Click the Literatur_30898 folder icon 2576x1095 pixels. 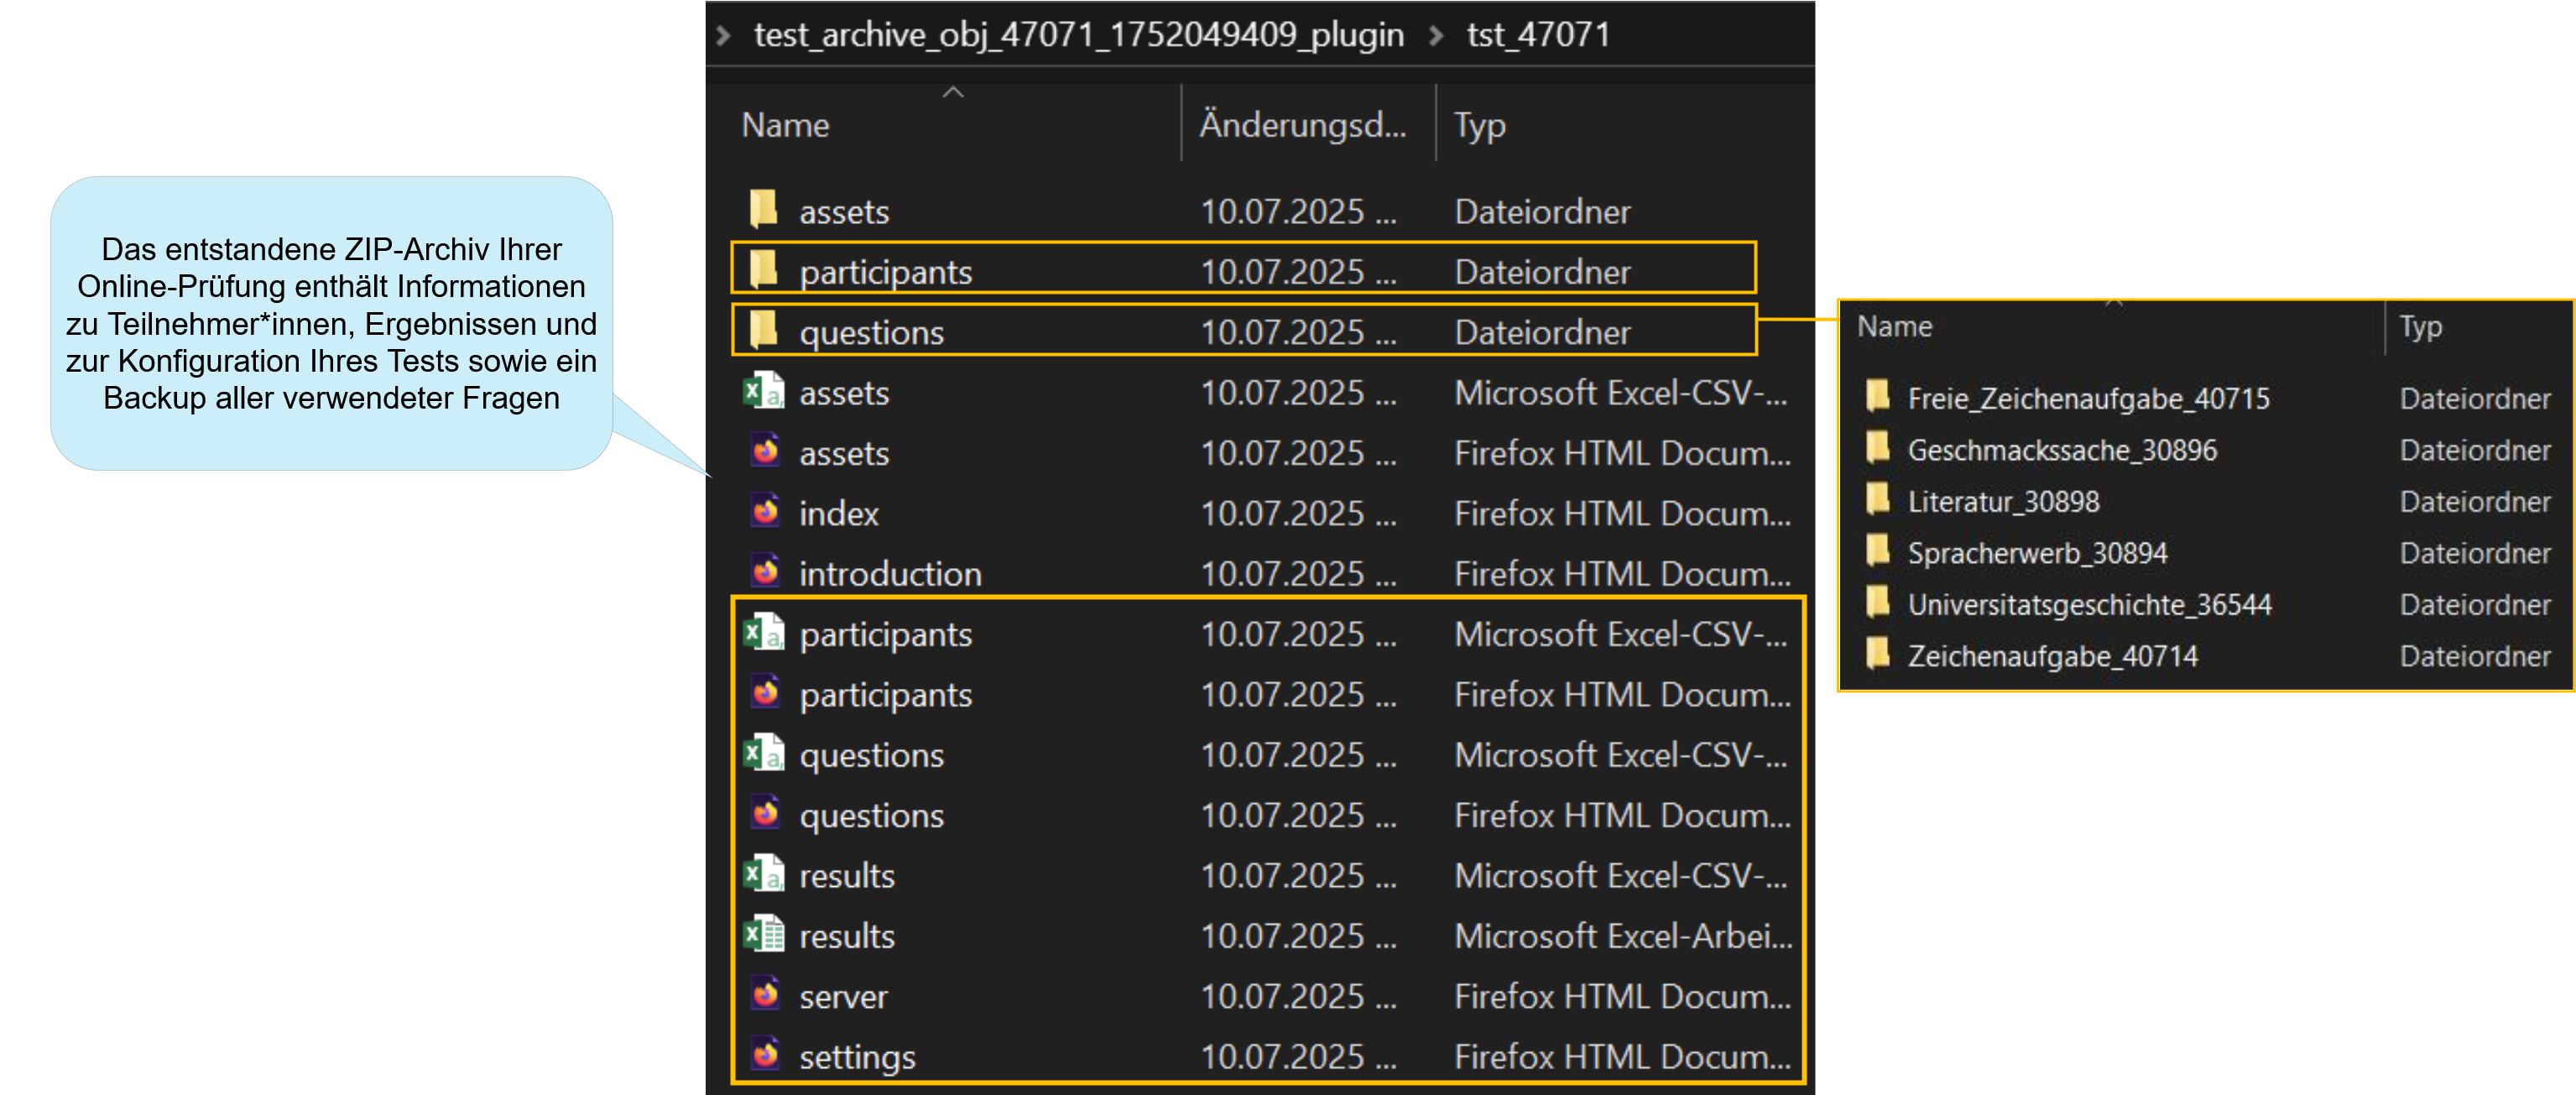1878,499
